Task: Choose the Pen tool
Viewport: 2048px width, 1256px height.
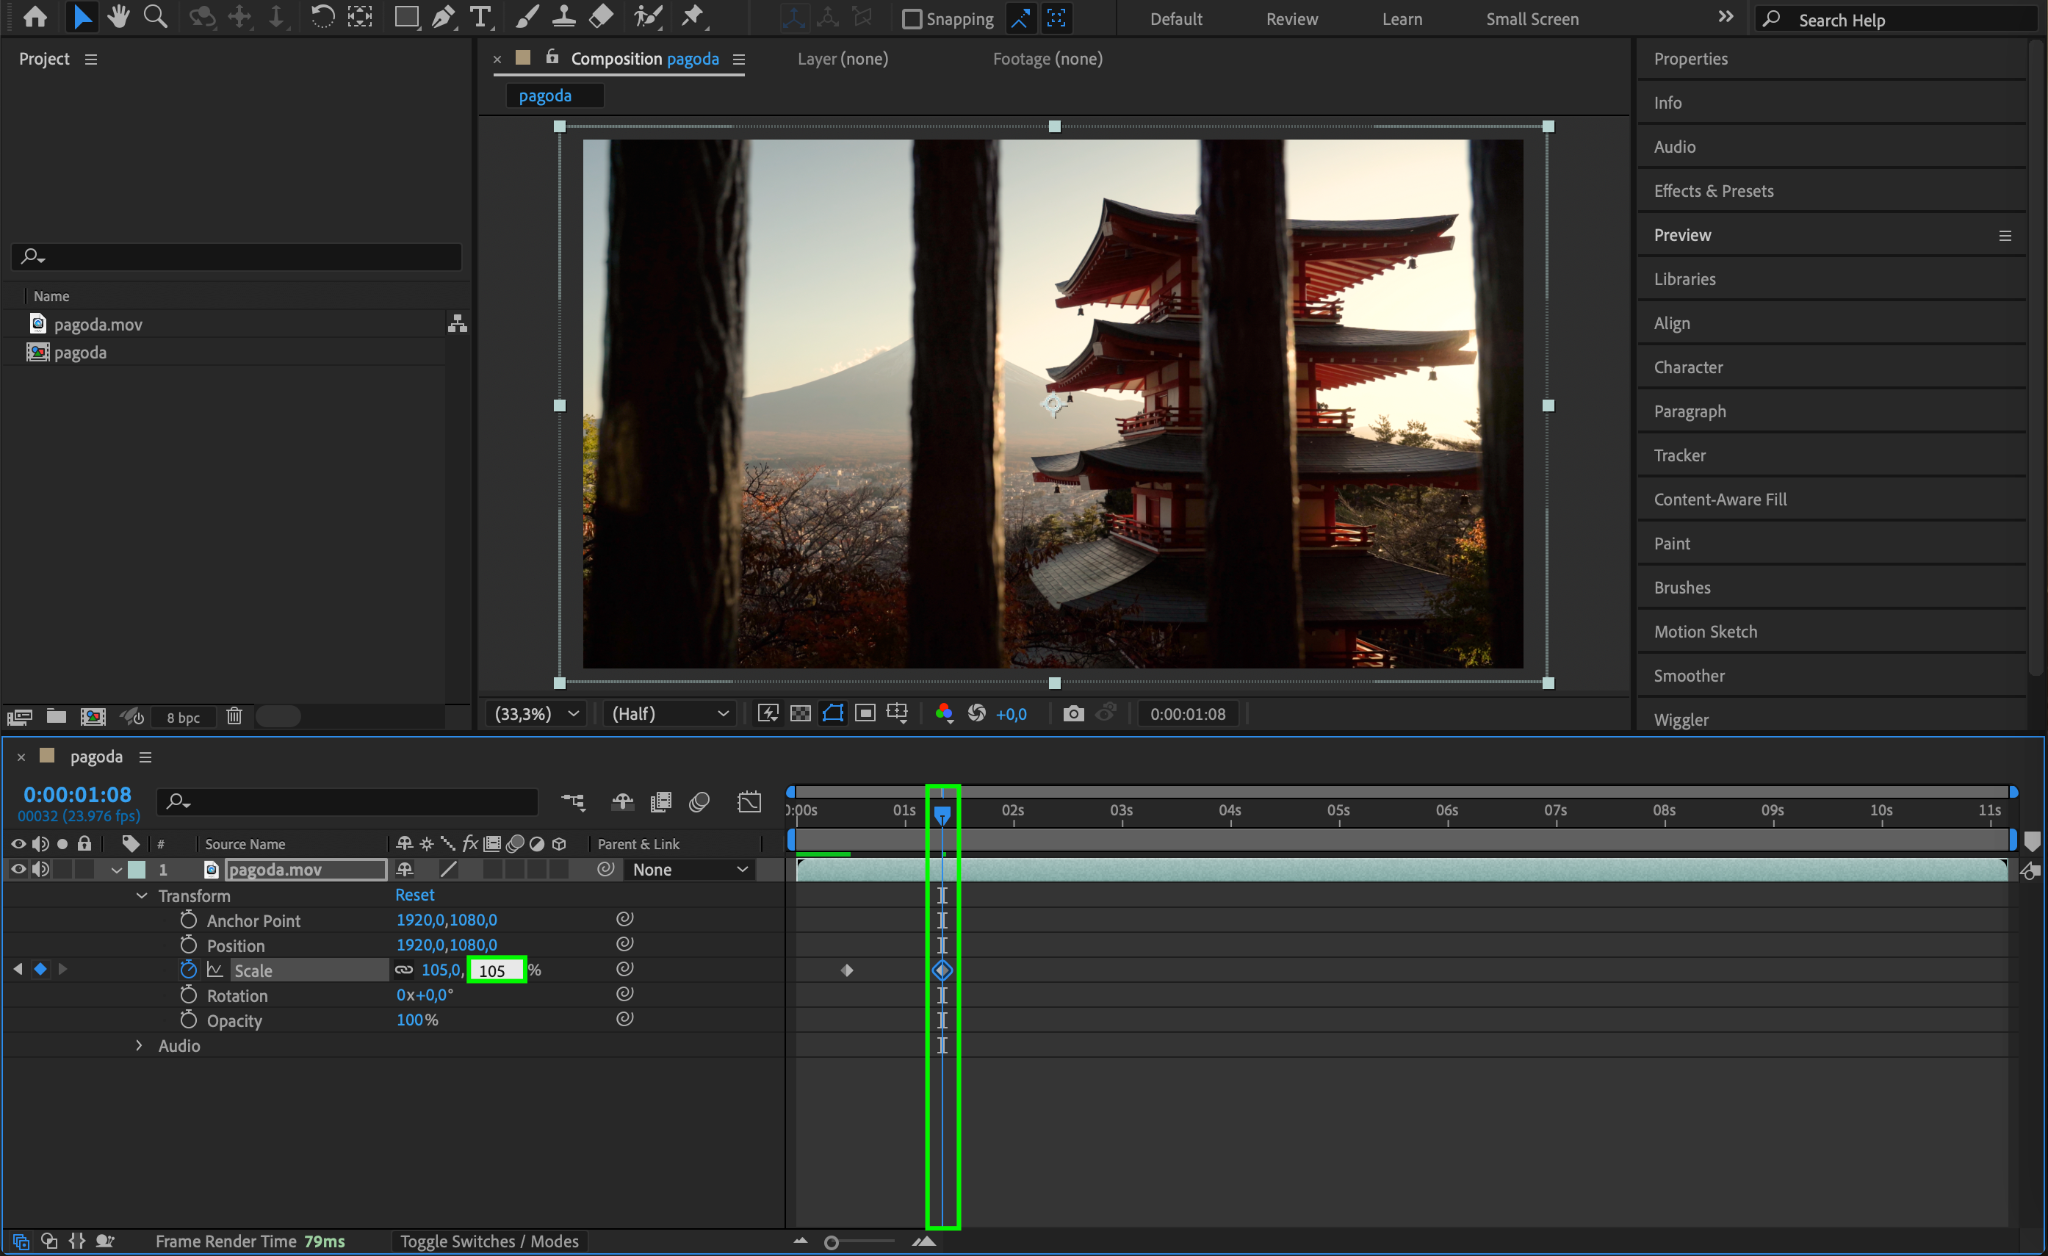Action: click(443, 16)
